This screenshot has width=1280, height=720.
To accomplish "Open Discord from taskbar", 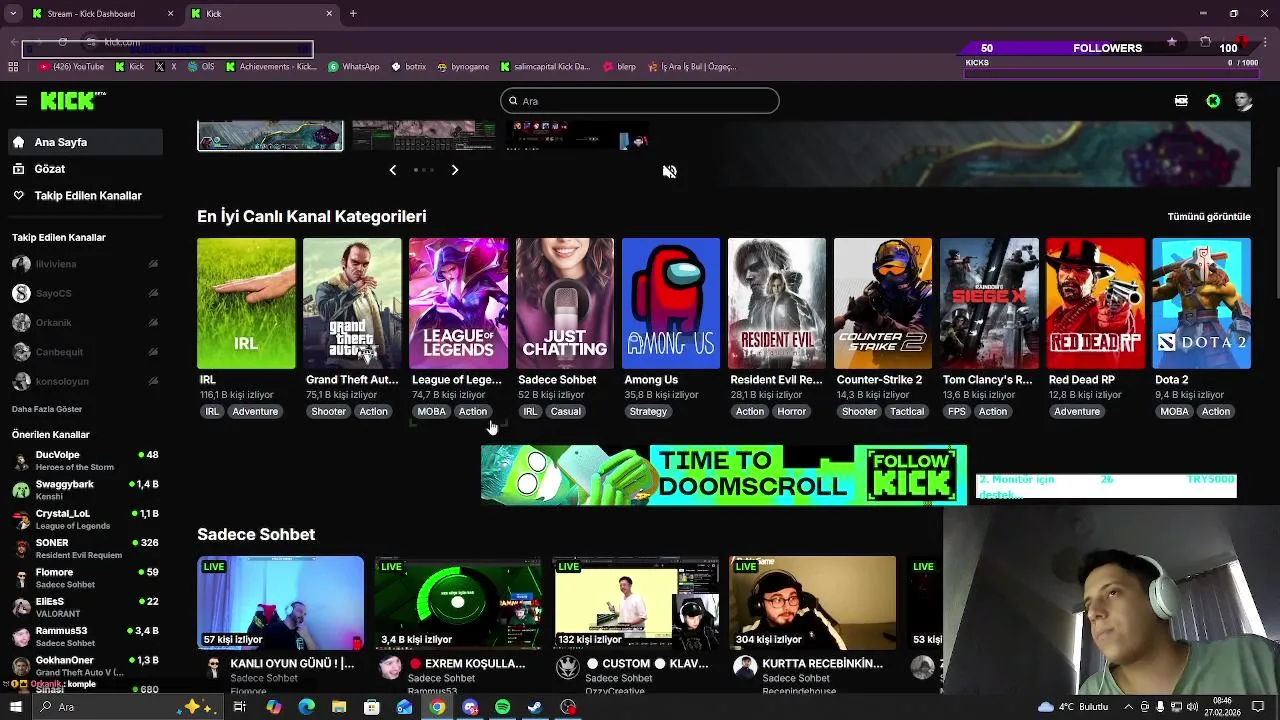I will (x=470, y=707).
